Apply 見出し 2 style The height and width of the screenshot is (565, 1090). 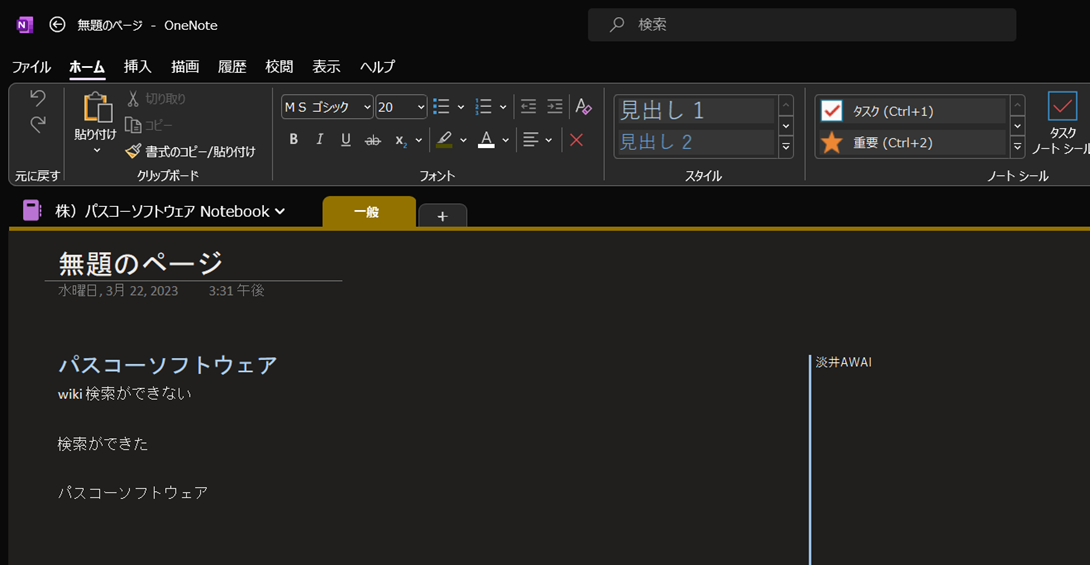coord(695,142)
